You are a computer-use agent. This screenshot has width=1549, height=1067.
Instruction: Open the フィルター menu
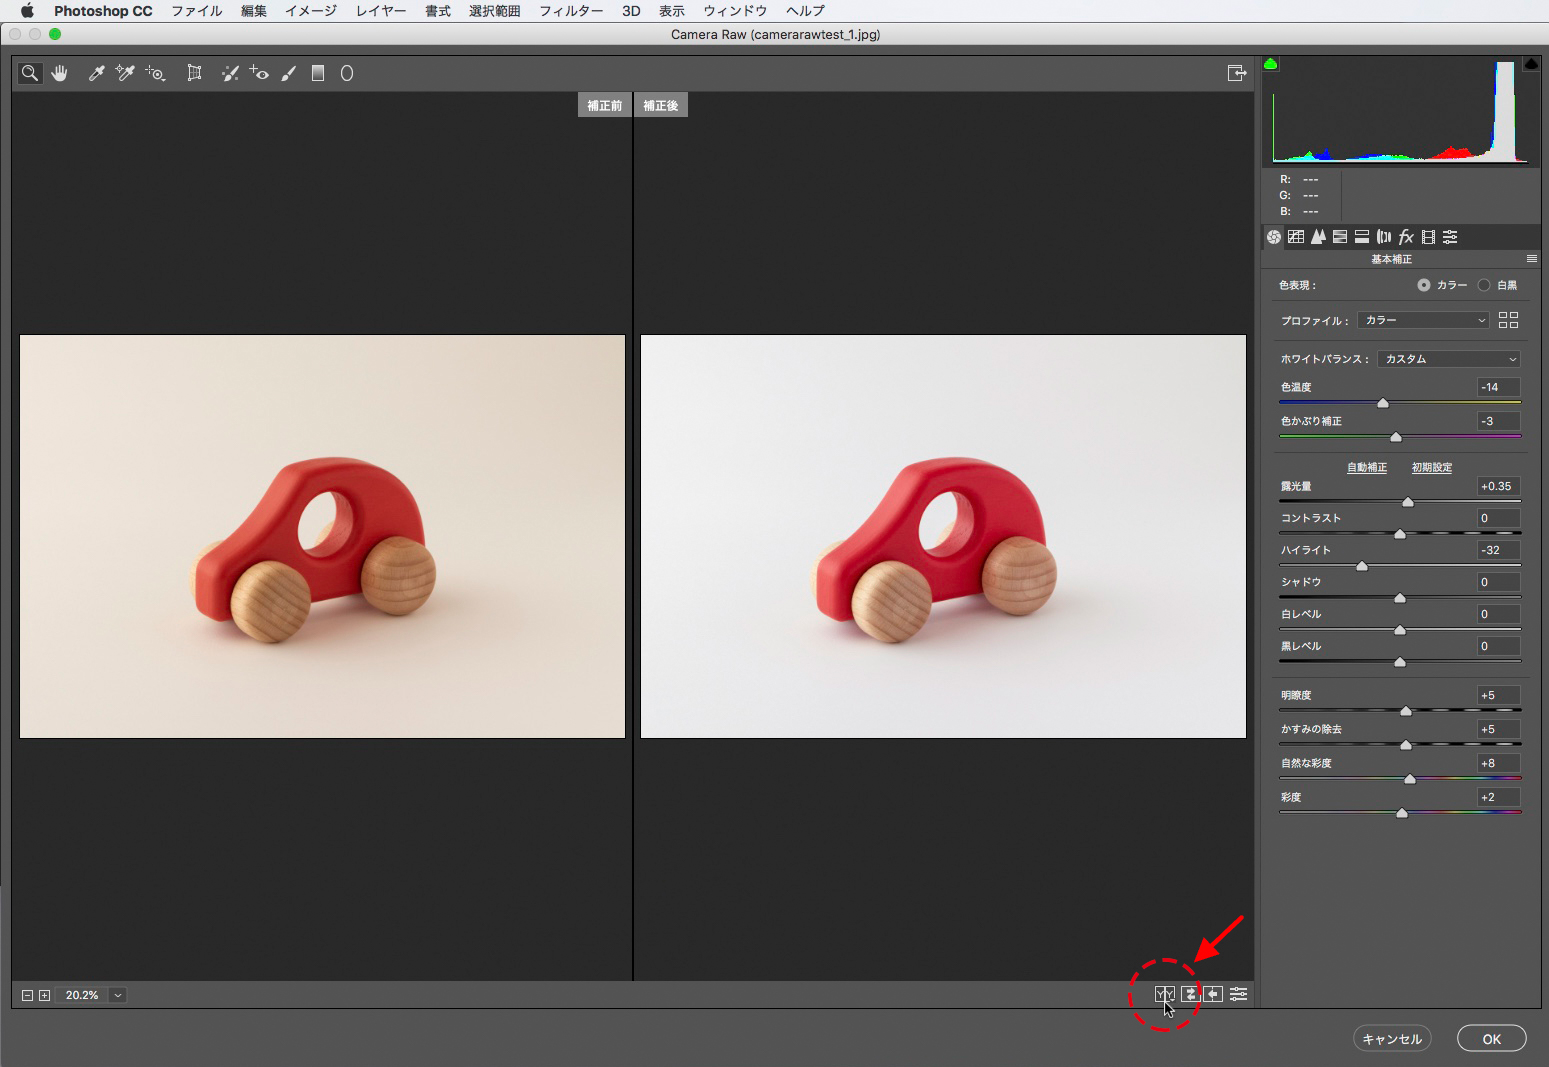(x=571, y=11)
